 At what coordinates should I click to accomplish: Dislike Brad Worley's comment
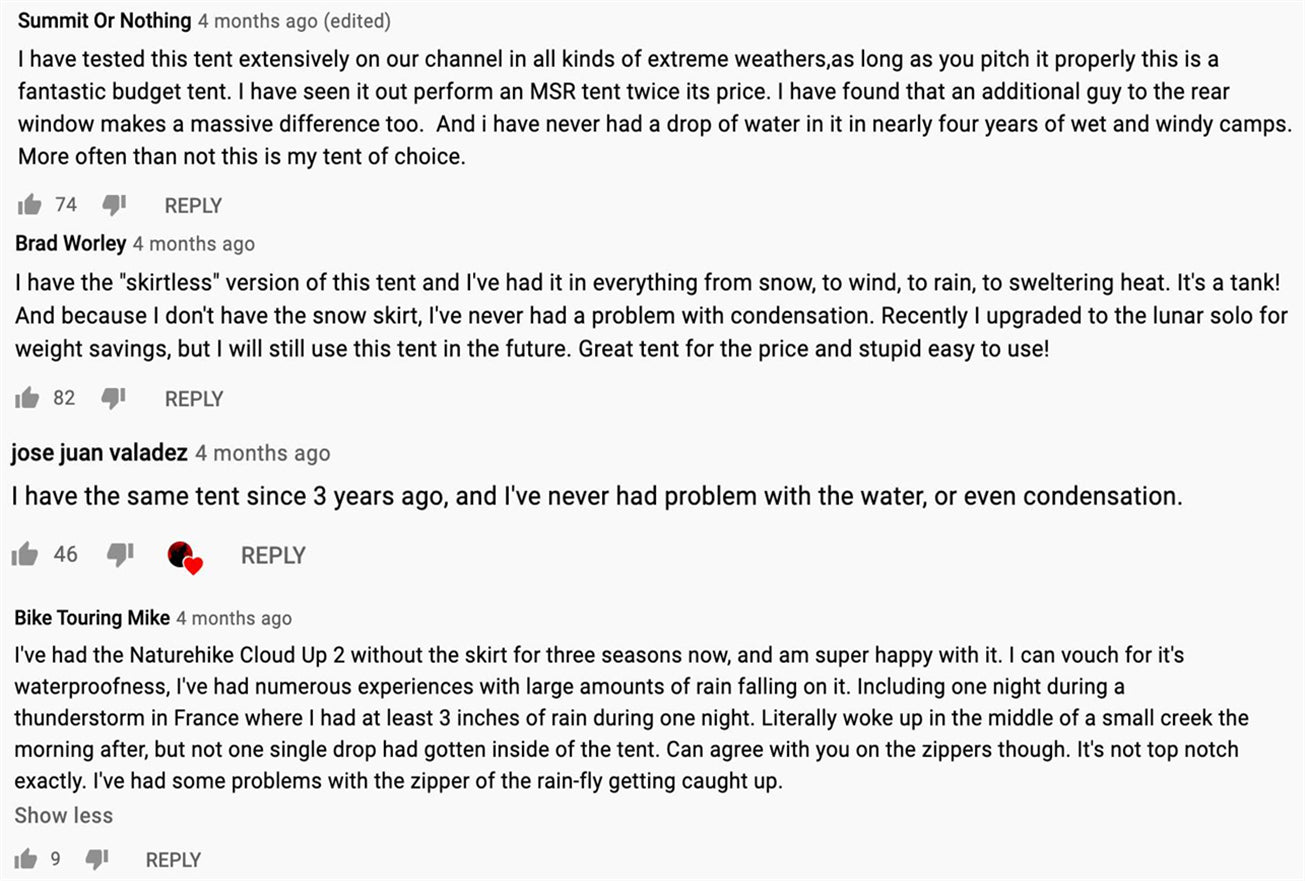[x=113, y=399]
